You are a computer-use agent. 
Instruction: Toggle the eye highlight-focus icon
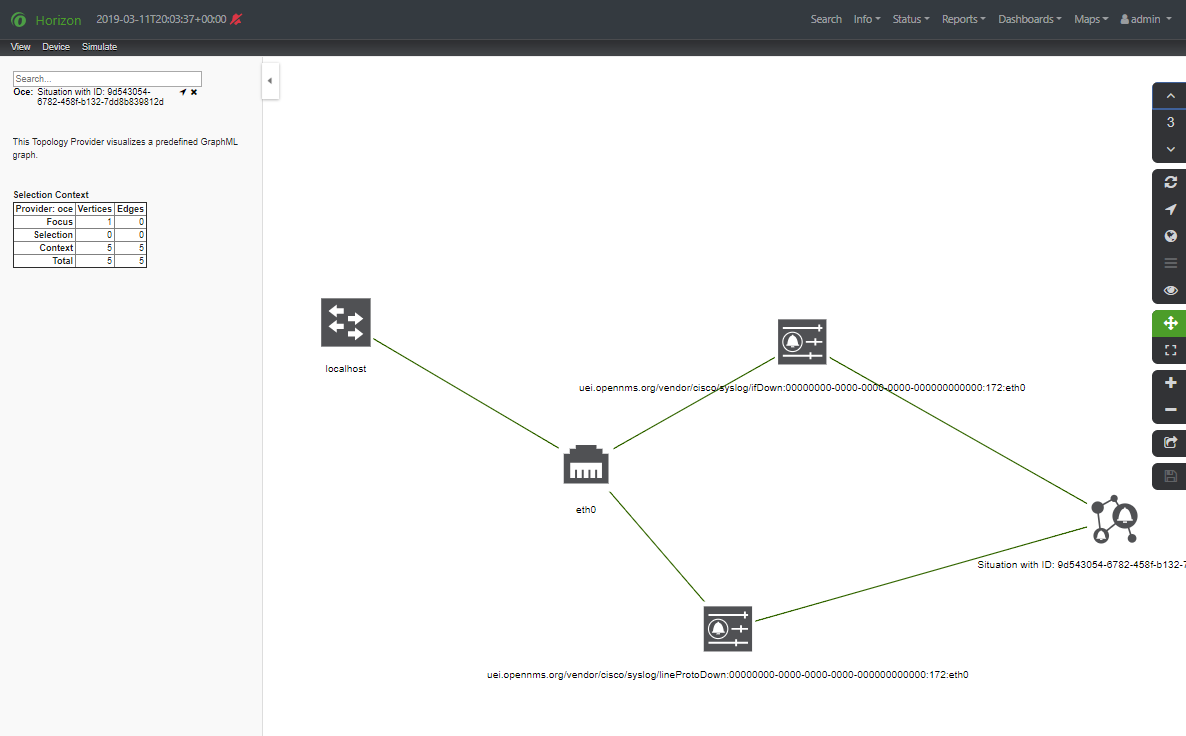click(x=1169, y=290)
